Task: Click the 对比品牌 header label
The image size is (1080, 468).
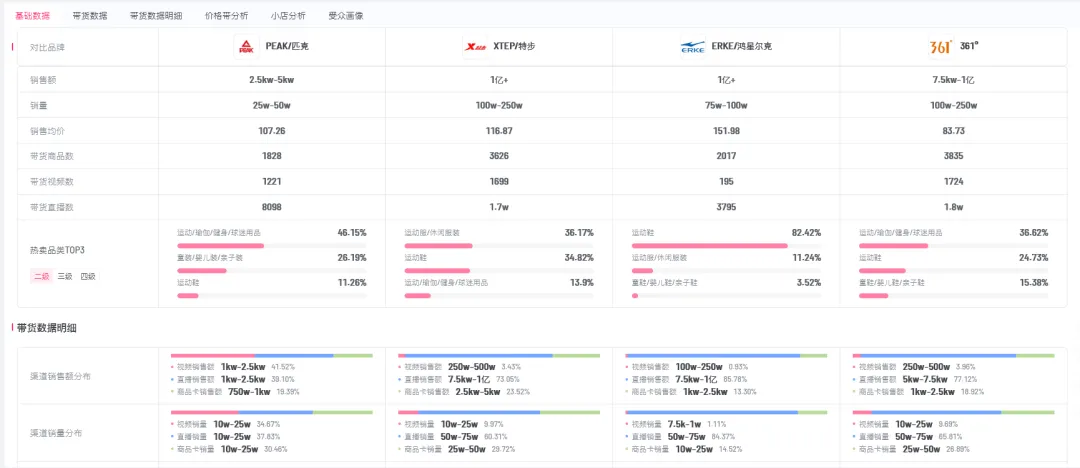Action: tap(48, 48)
